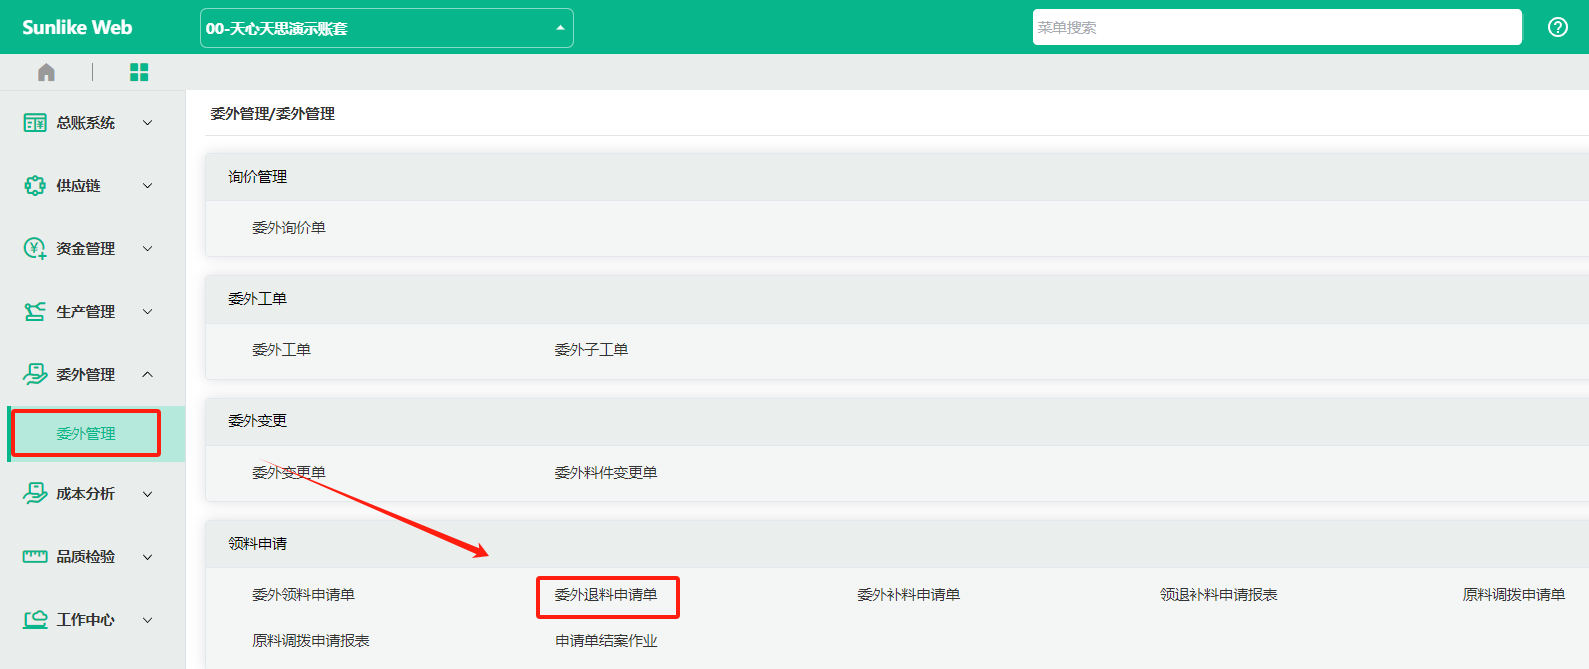Open the 供应链 menu label

(78, 186)
